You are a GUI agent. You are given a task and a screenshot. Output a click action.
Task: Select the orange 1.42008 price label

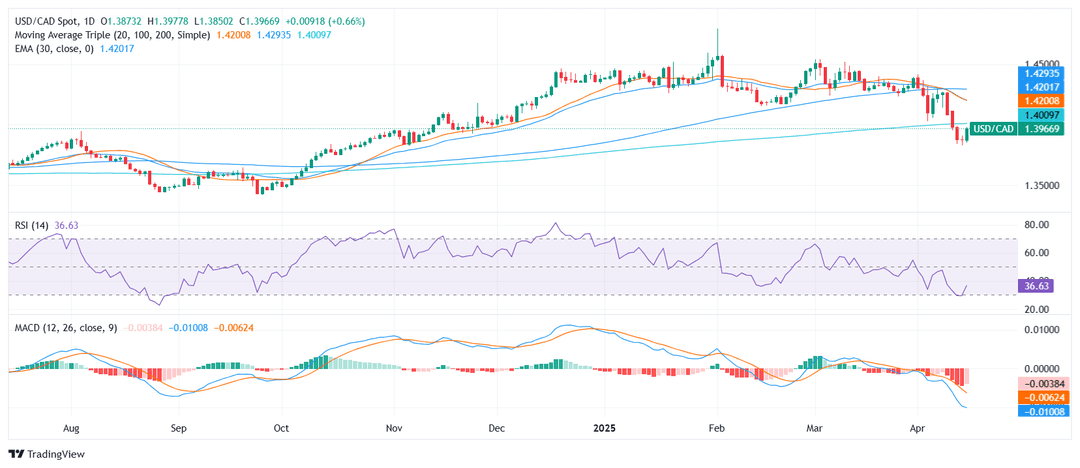pos(1043,101)
